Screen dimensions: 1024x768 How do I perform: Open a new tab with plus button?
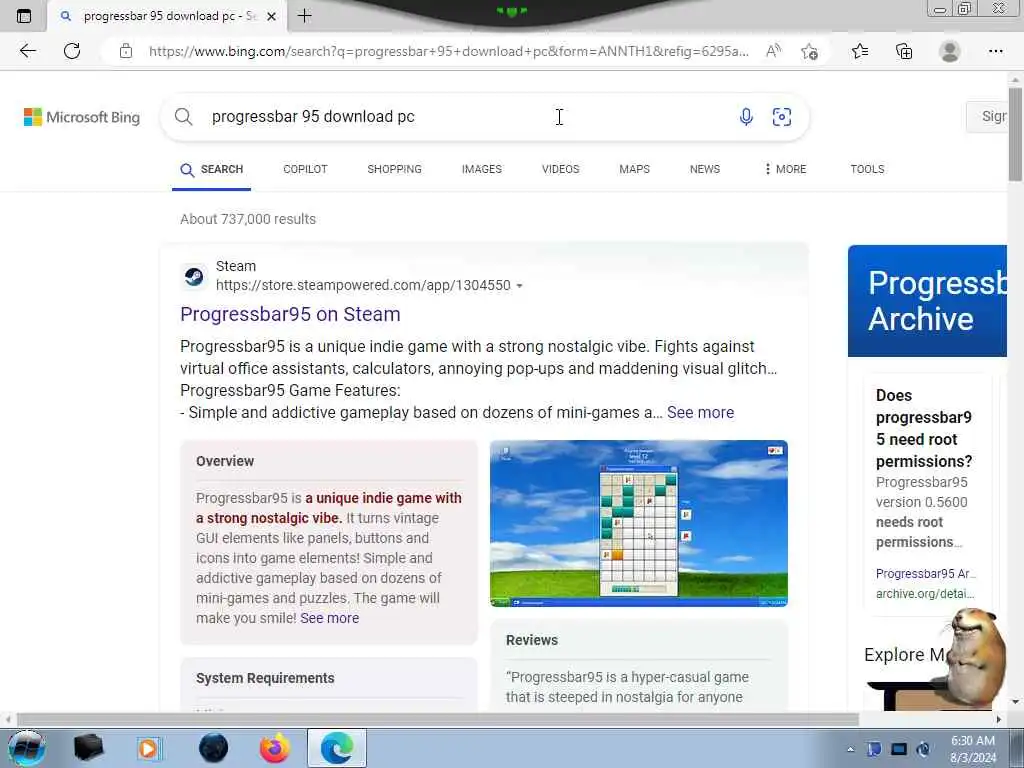coord(304,16)
